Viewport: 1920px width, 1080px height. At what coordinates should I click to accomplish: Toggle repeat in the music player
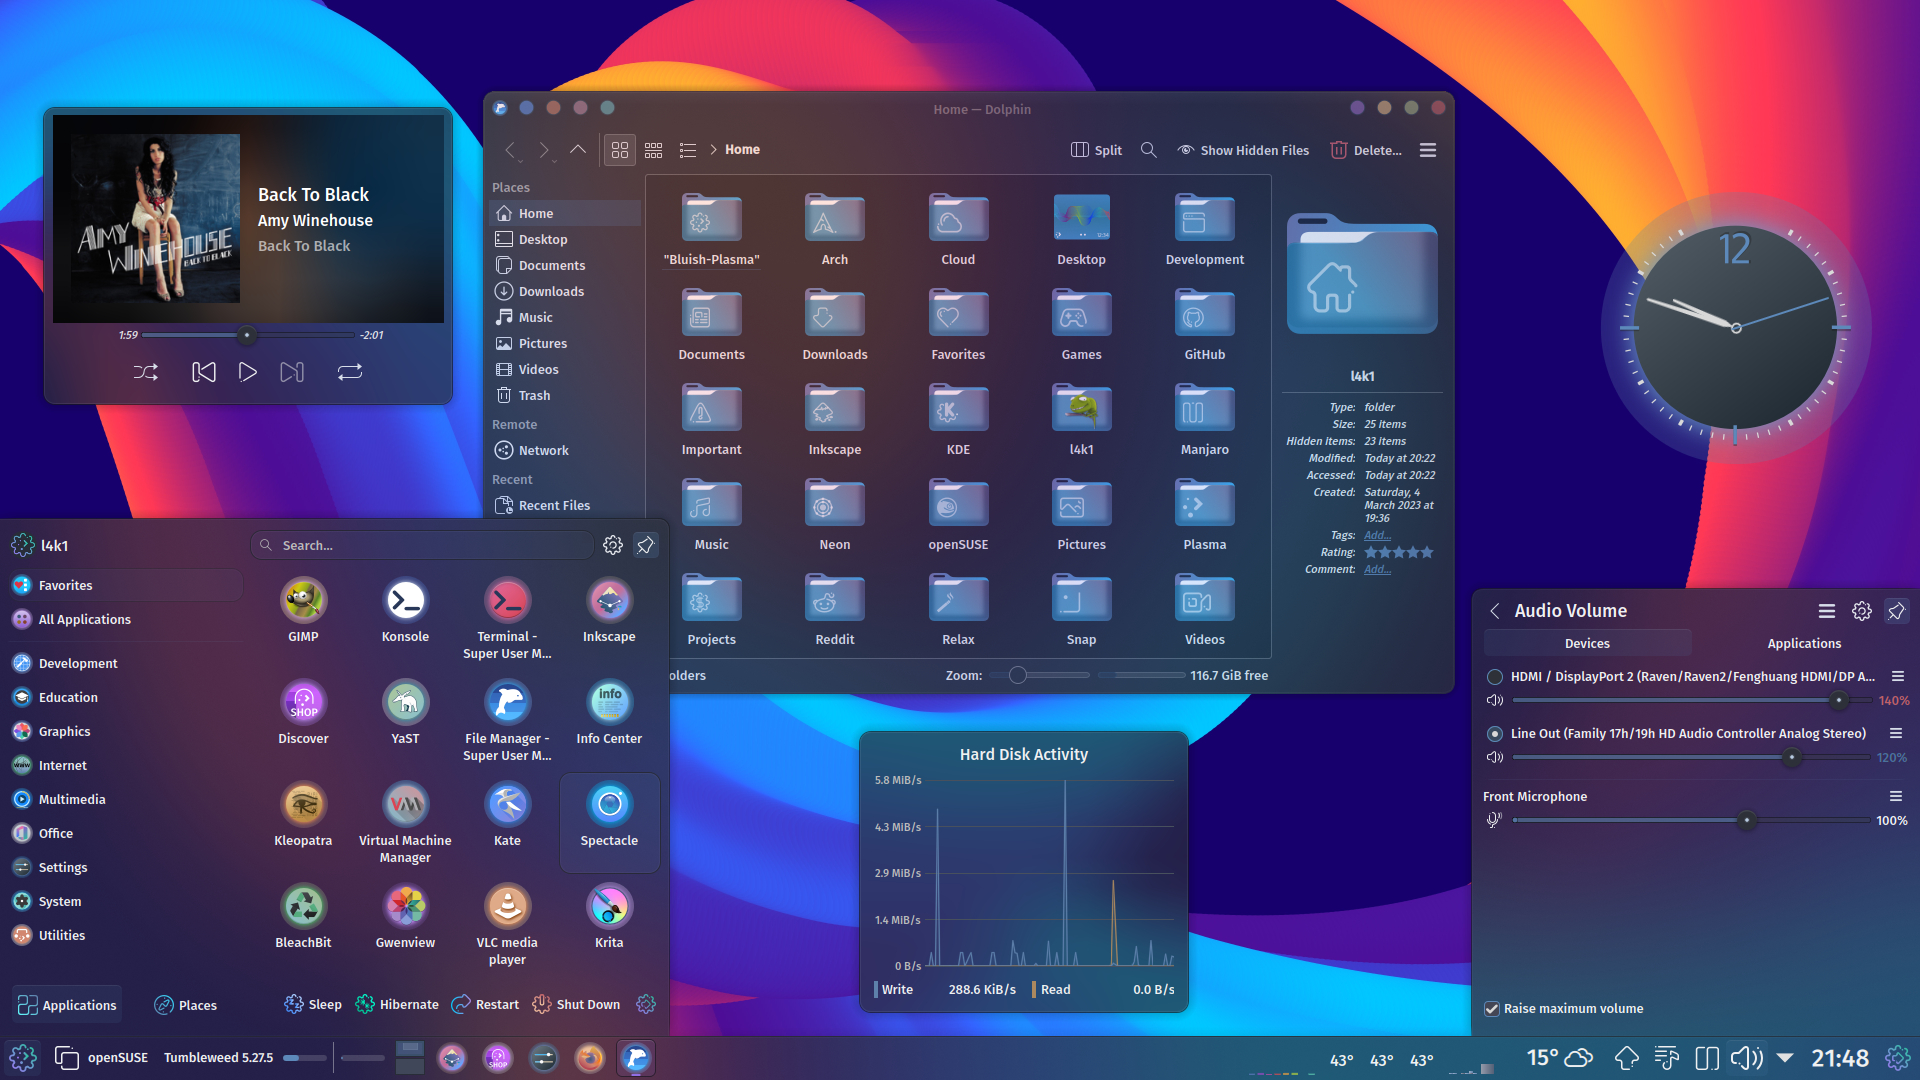coord(350,372)
